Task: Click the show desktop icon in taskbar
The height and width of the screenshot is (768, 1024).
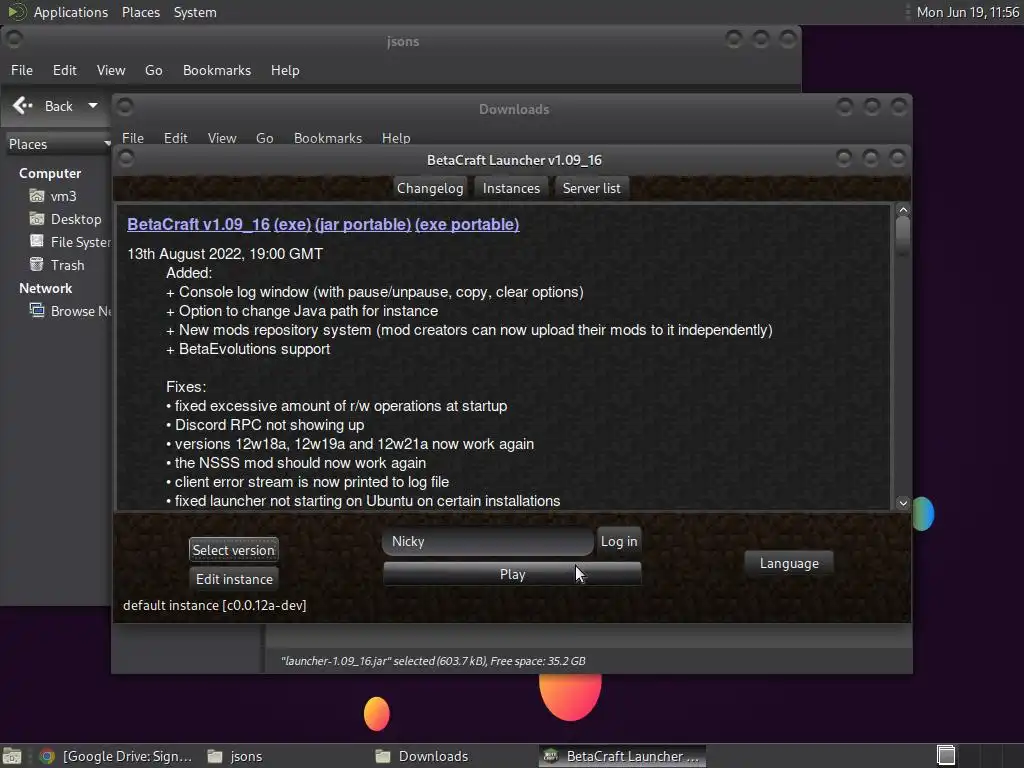Action: tap(12, 756)
